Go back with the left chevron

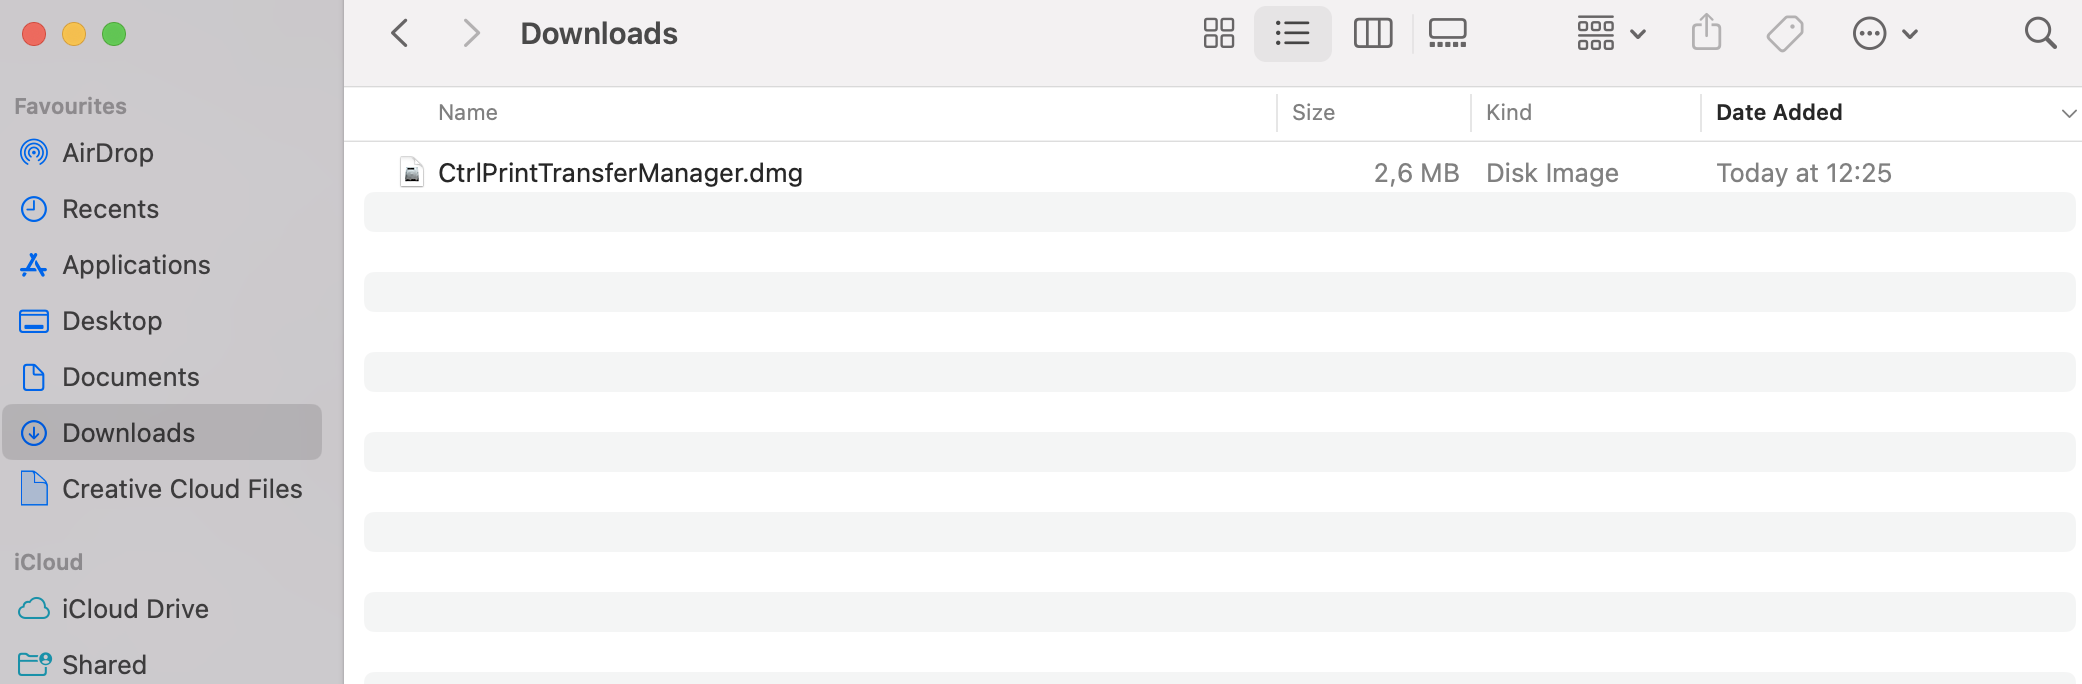coord(400,33)
